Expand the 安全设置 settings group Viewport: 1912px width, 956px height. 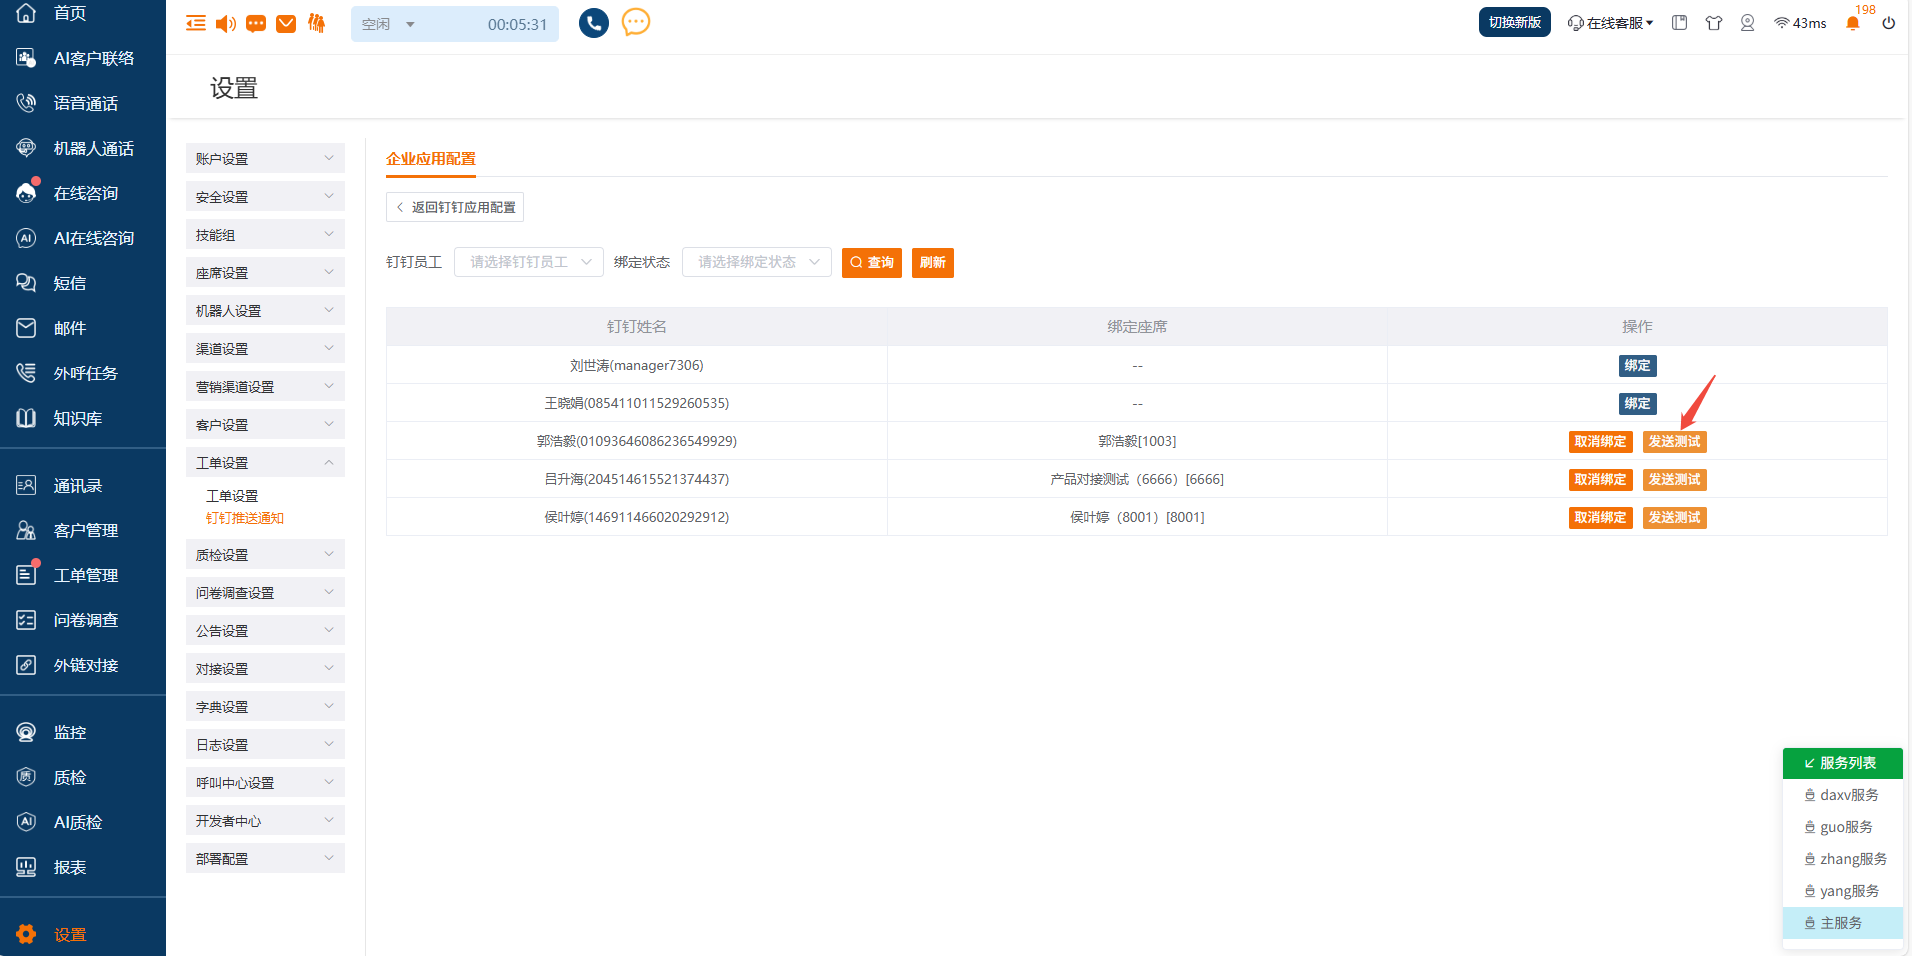(265, 196)
